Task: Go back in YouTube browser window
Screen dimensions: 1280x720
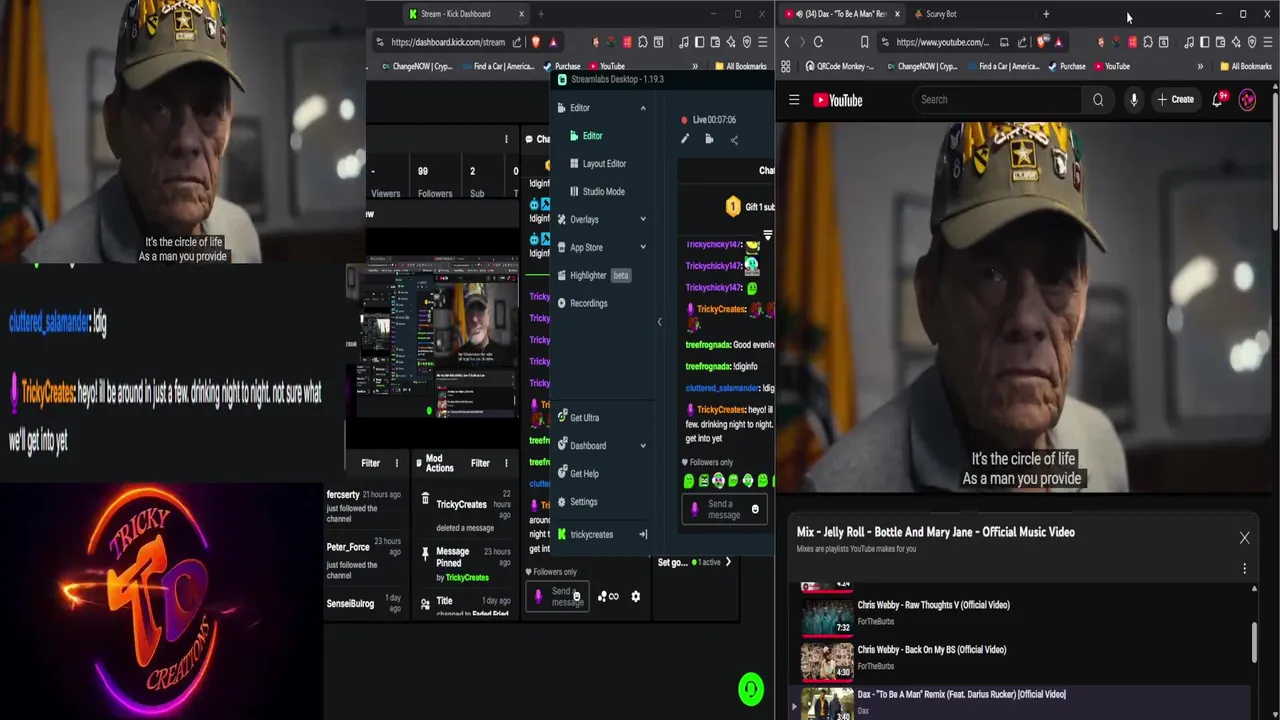Action: click(787, 42)
